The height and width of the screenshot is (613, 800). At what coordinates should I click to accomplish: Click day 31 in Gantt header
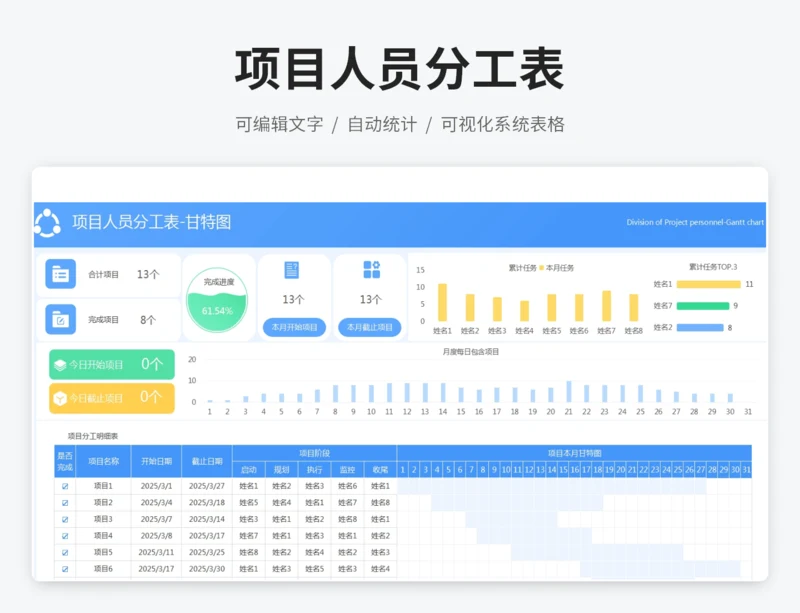point(746,470)
